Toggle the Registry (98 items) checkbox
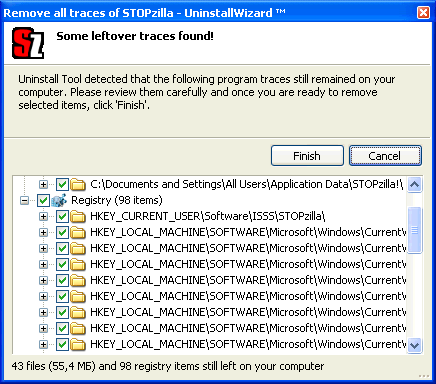The height and width of the screenshot is (384, 436). point(43,200)
